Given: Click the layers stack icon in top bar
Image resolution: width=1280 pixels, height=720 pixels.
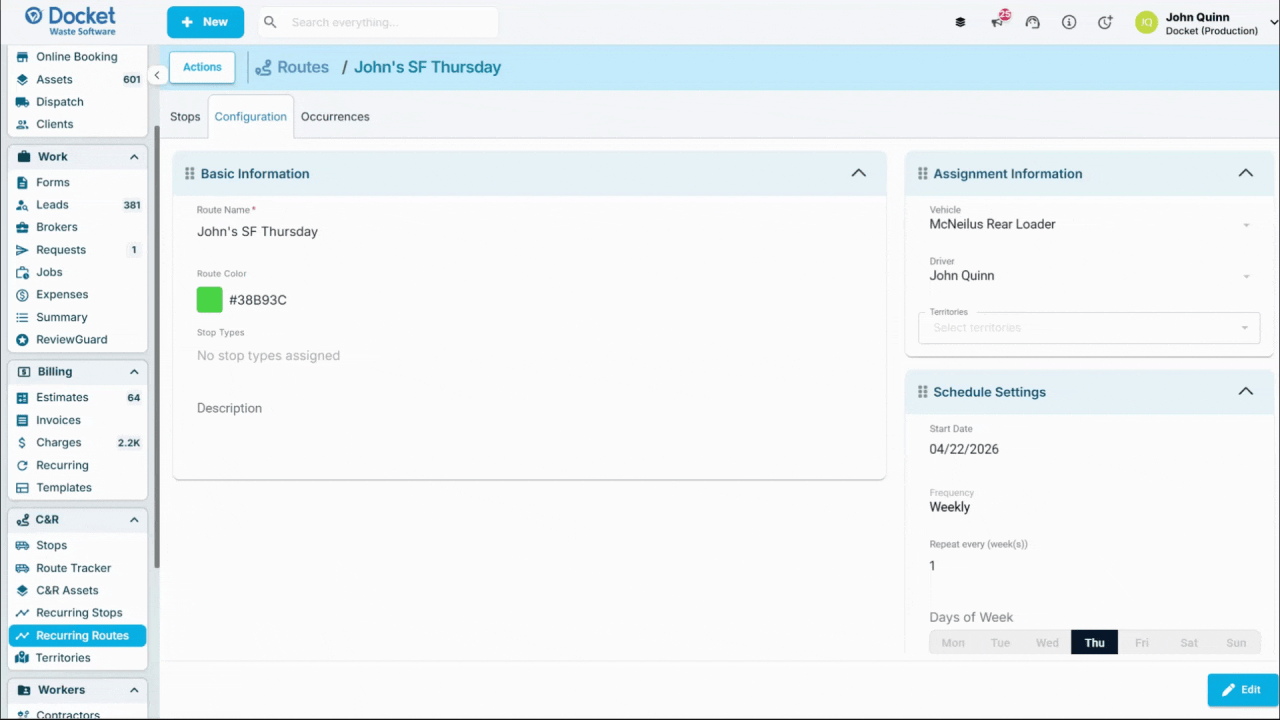Looking at the screenshot, I should [960, 22].
